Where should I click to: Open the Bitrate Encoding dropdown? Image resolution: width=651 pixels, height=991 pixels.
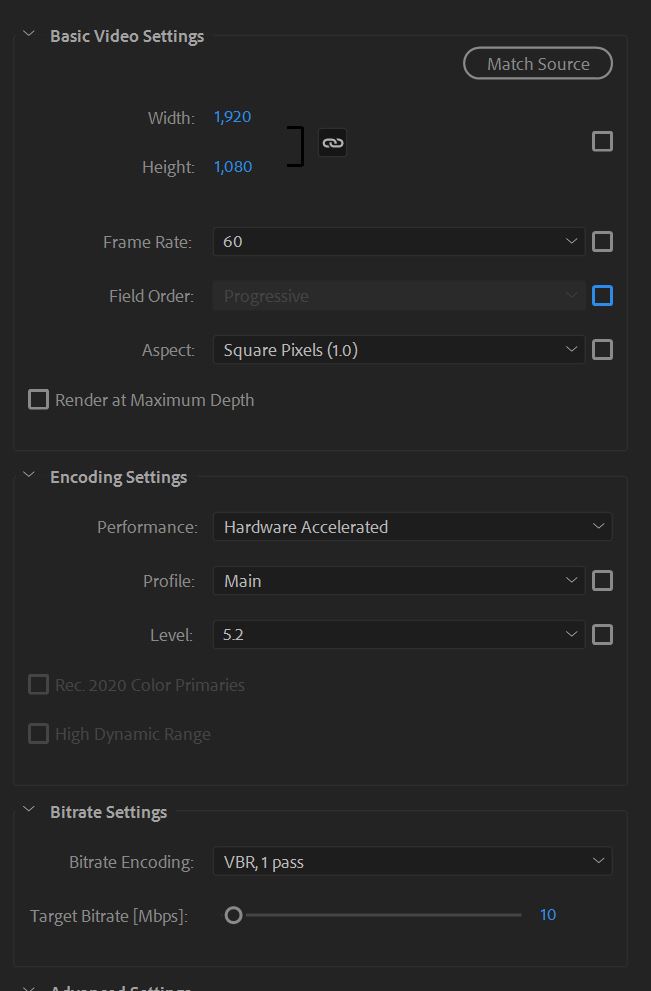pyautogui.click(x=412, y=862)
